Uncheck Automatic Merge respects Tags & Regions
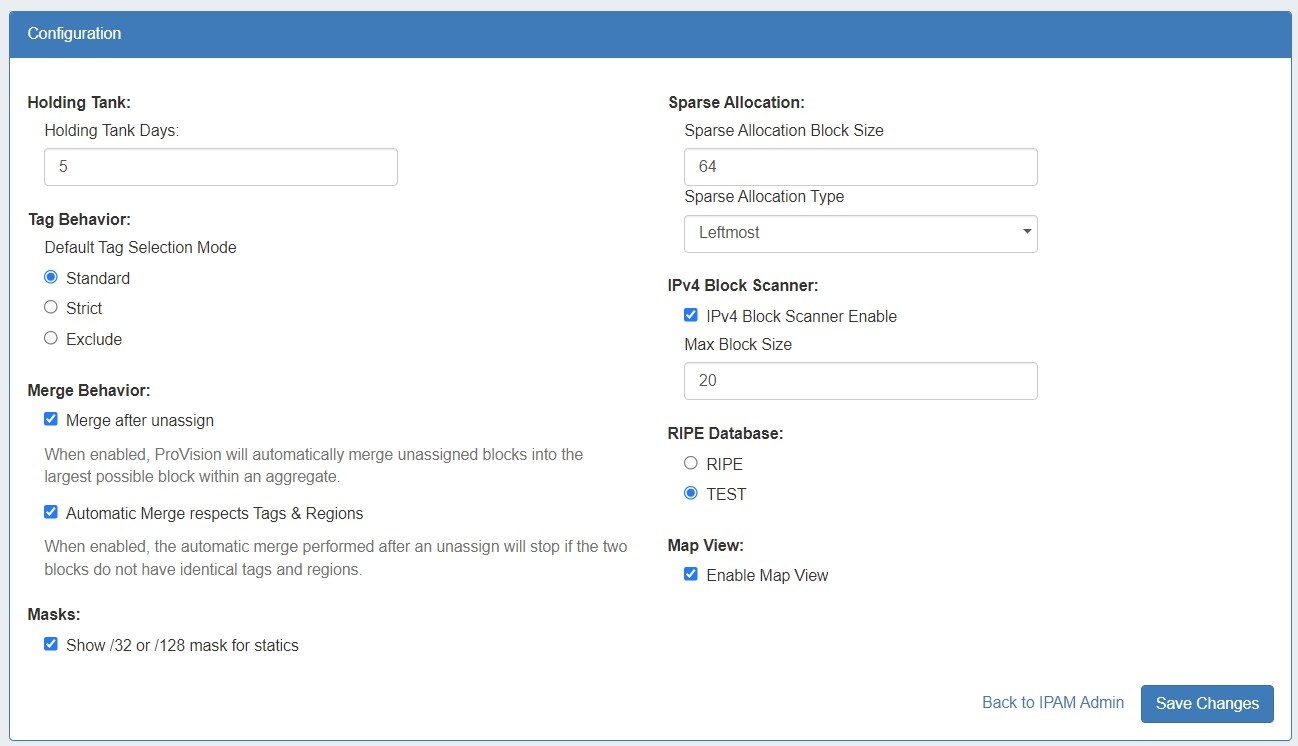The height and width of the screenshot is (746, 1298). tap(51, 513)
